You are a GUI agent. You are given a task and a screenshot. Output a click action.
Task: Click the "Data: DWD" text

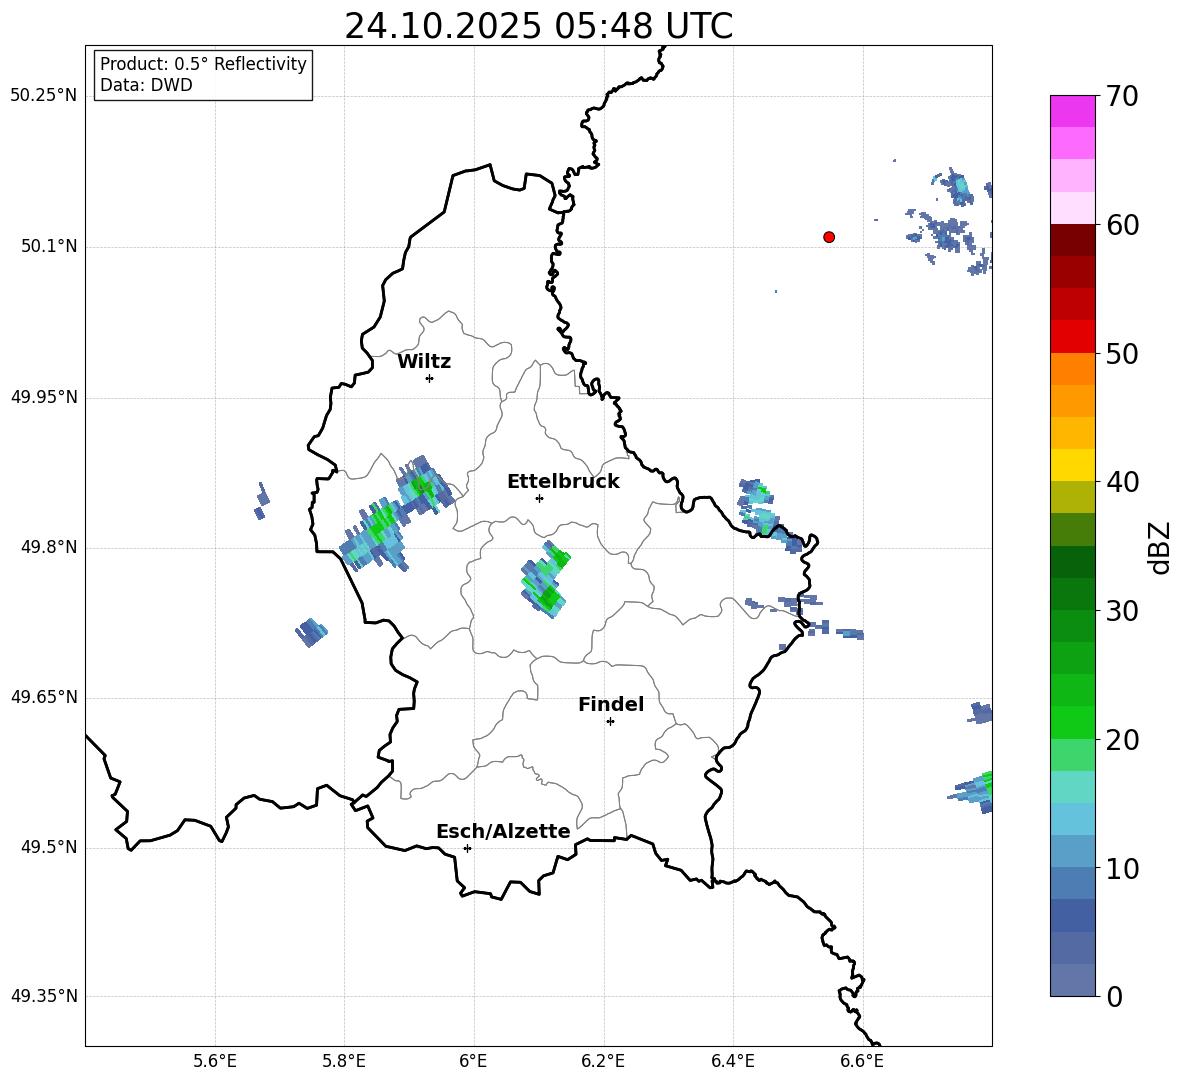coord(146,85)
